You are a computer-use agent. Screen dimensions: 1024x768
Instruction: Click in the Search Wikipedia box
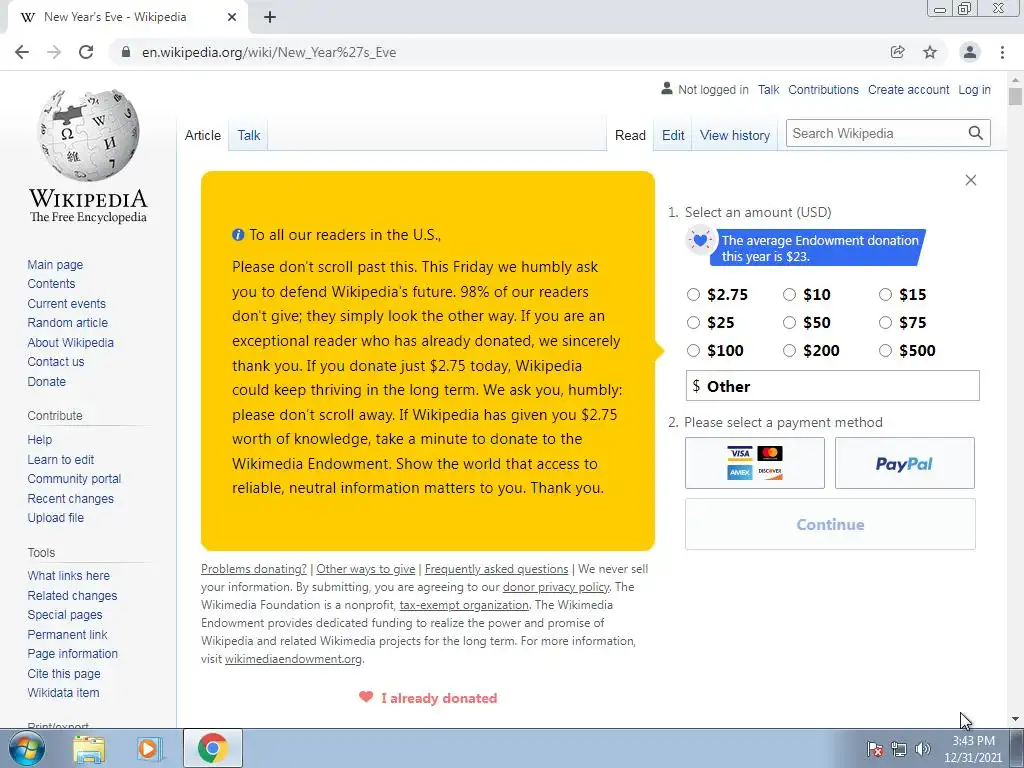point(876,133)
